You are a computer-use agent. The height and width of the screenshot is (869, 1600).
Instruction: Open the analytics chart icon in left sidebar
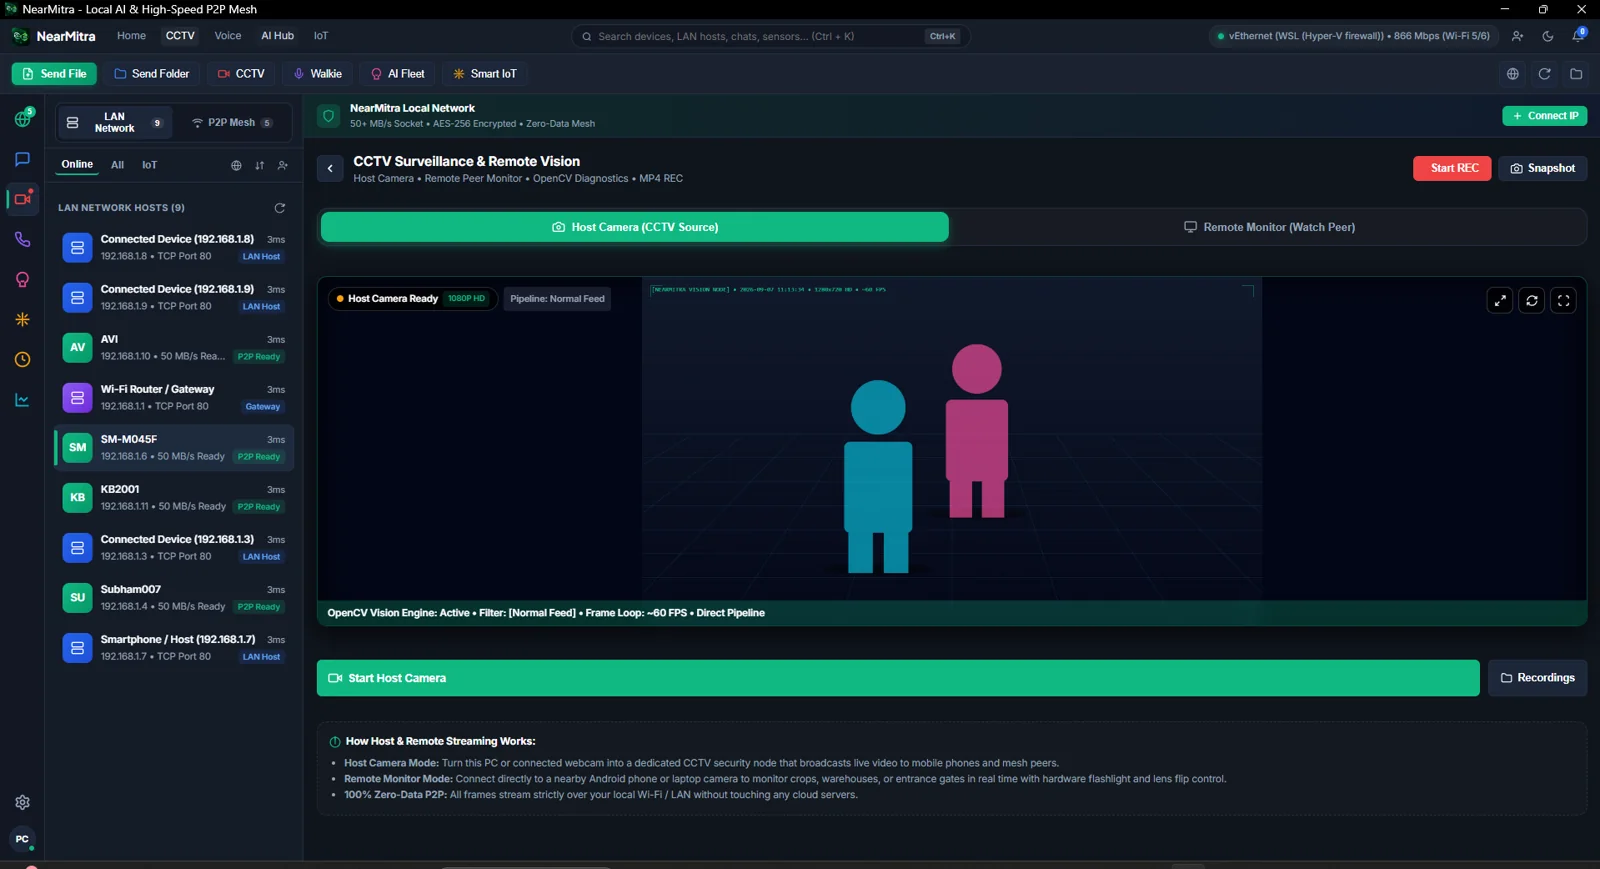pos(22,400)
